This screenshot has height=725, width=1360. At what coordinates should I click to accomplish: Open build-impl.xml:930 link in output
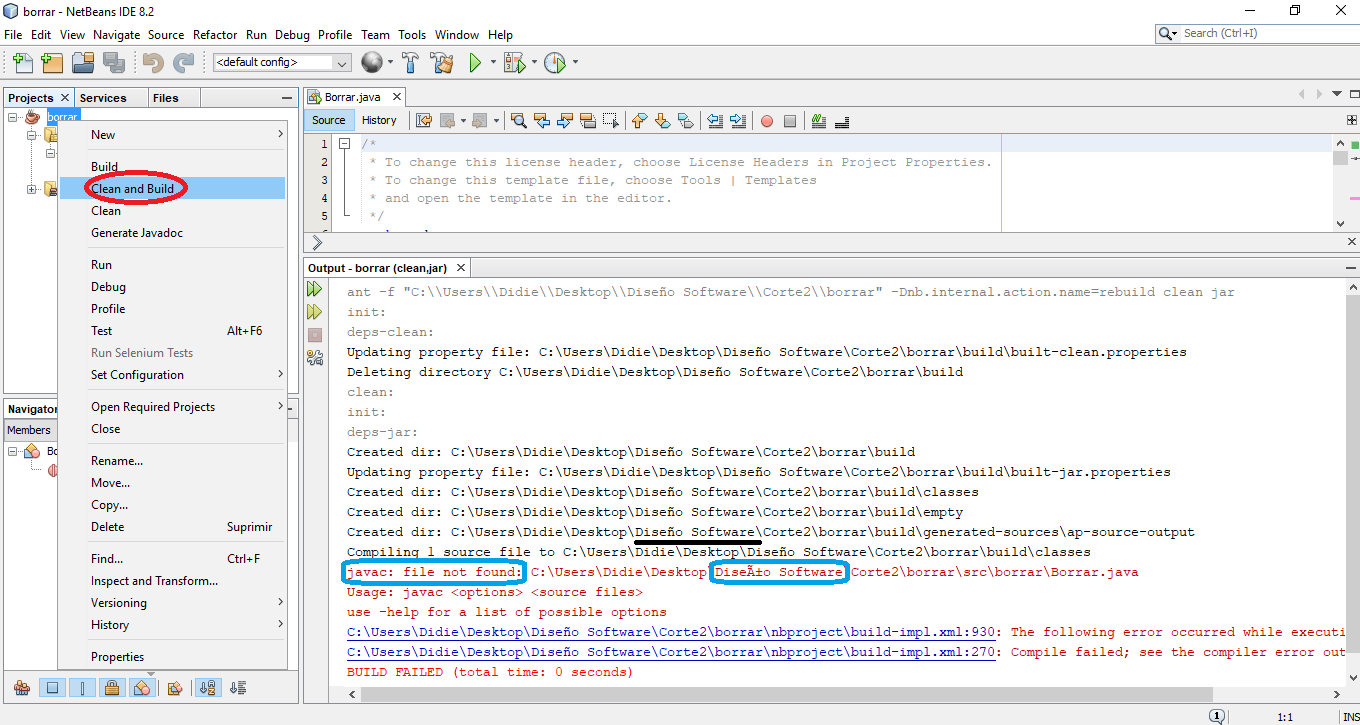pos(671,632)
